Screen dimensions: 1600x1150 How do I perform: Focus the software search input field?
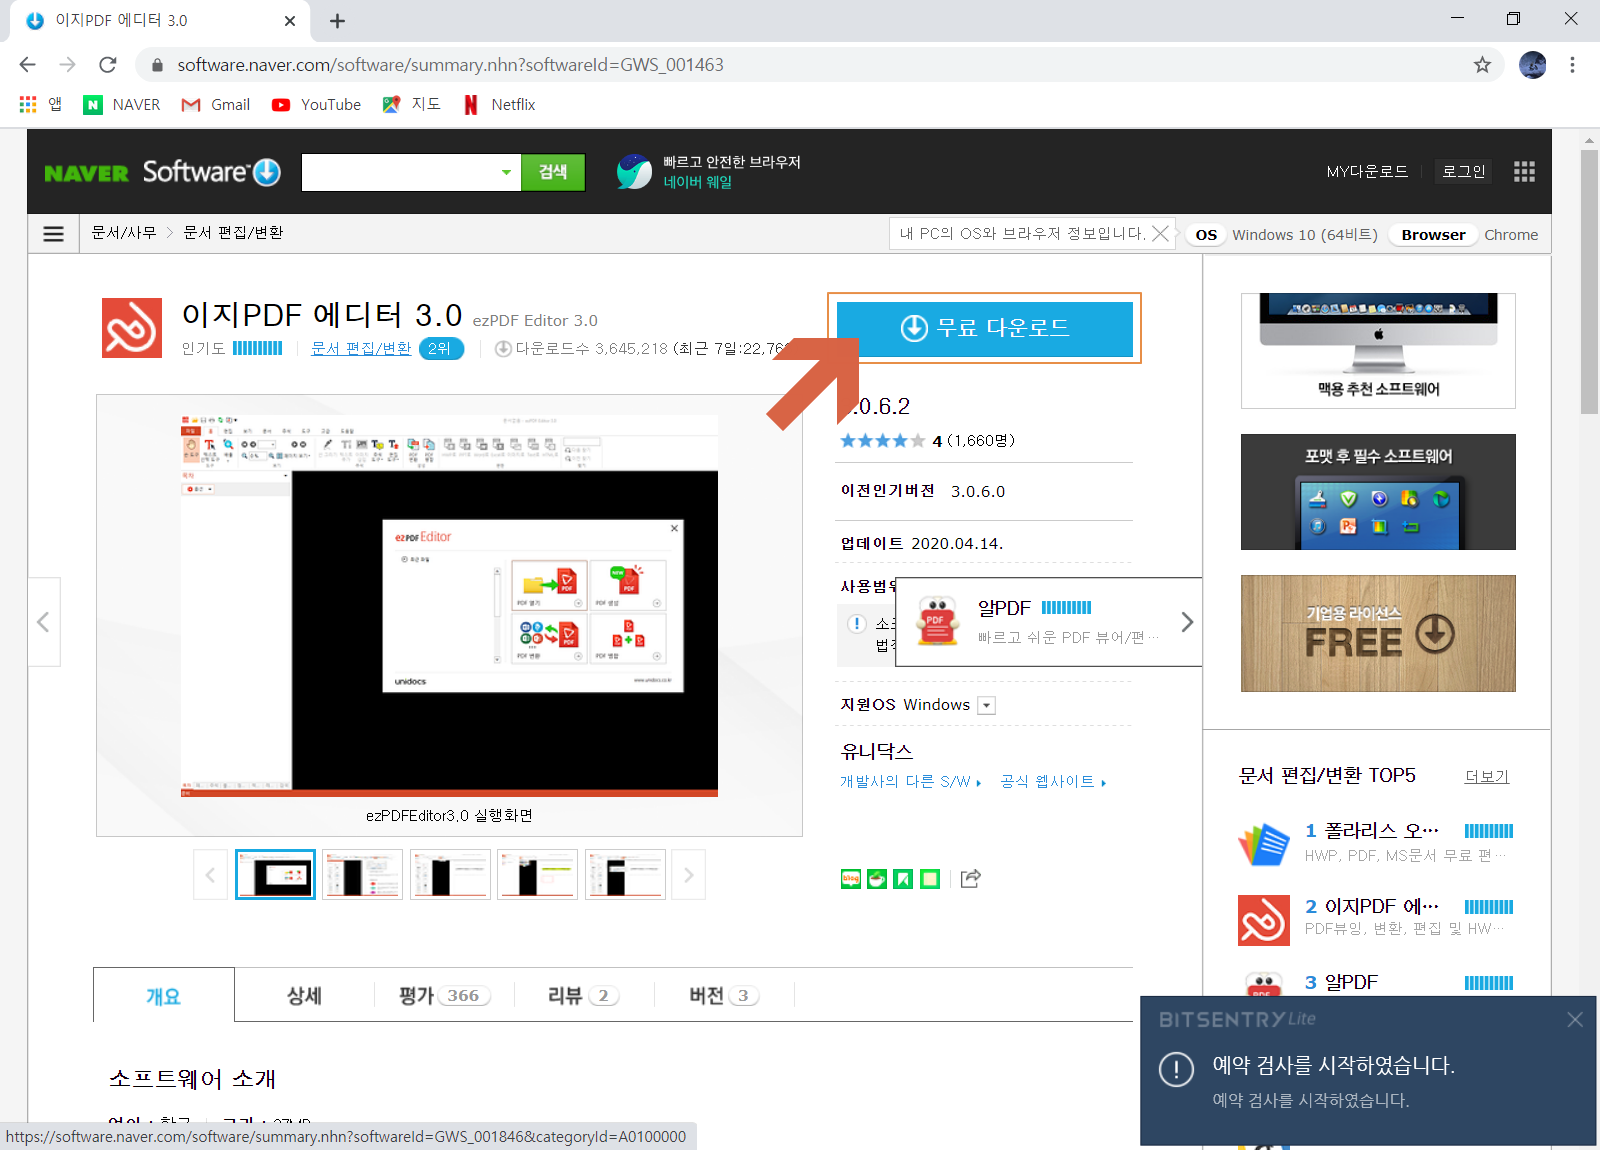pos(398,172)
